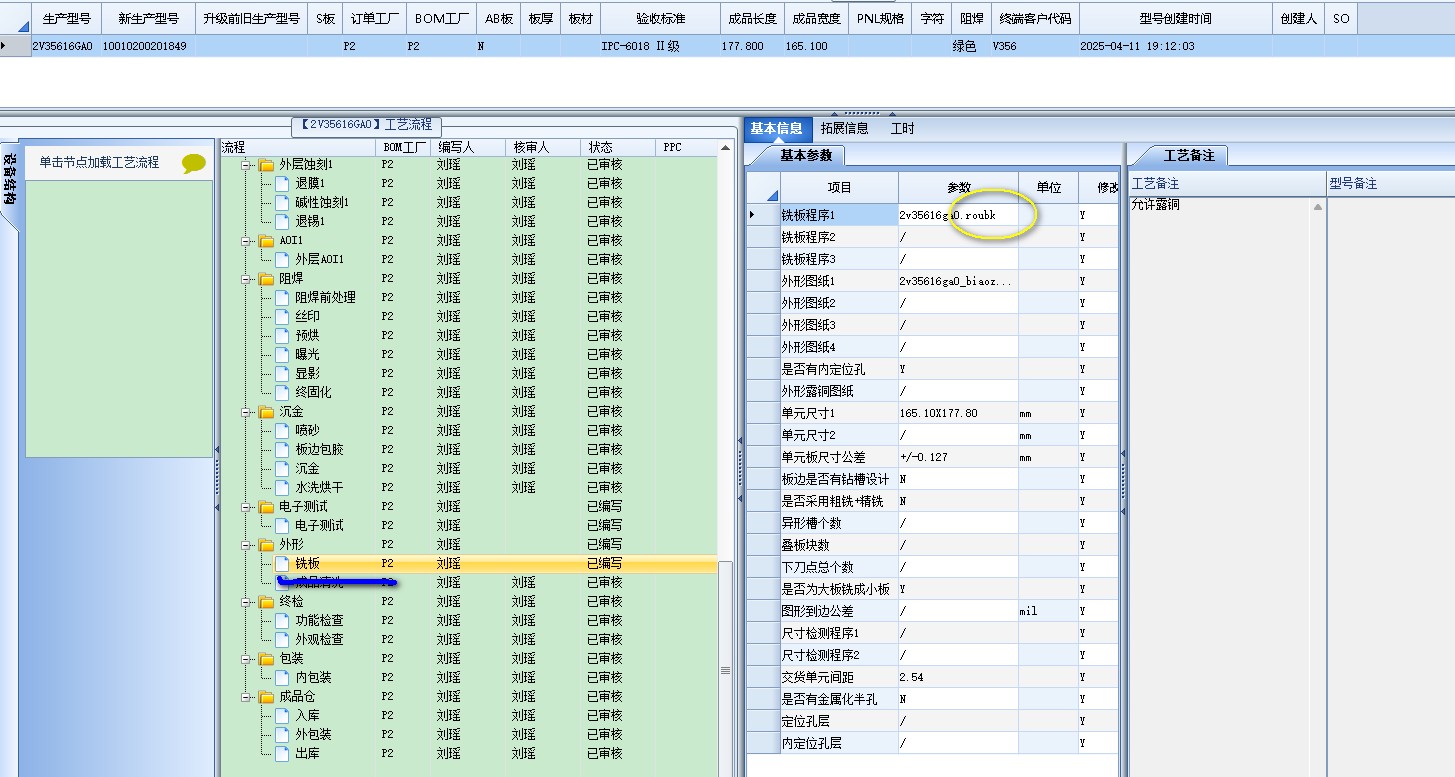Select the 板边包胶 process row

[x=468, y=449]
